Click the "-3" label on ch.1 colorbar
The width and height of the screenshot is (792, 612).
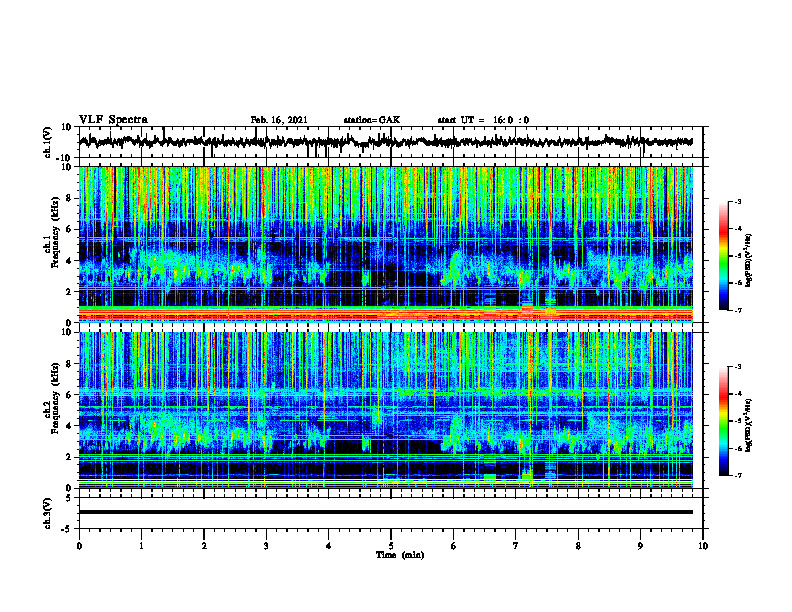[738, 202]
